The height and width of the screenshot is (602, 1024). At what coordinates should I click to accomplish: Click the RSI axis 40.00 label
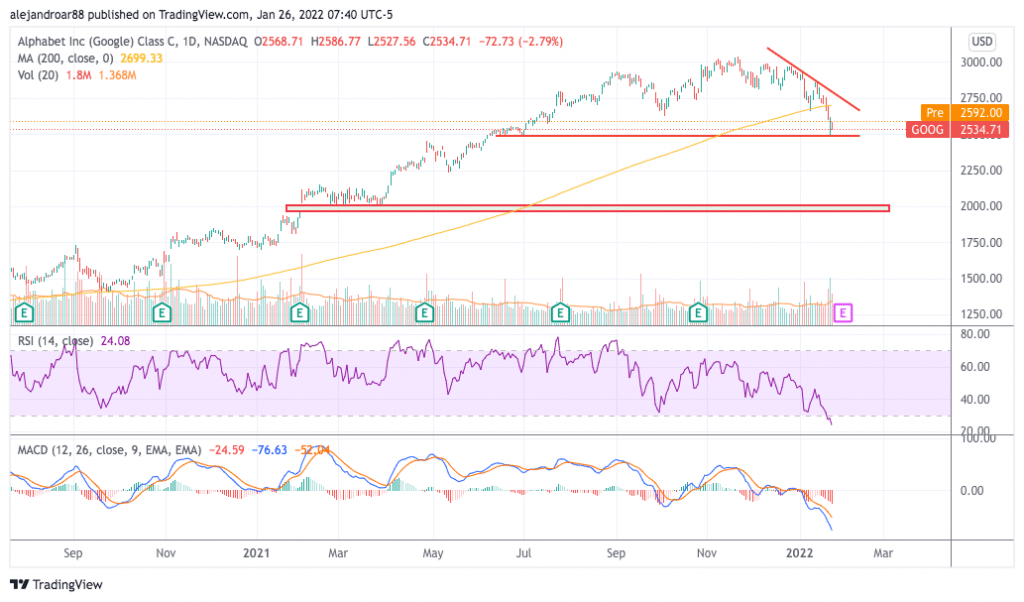(x=975, y=399)
